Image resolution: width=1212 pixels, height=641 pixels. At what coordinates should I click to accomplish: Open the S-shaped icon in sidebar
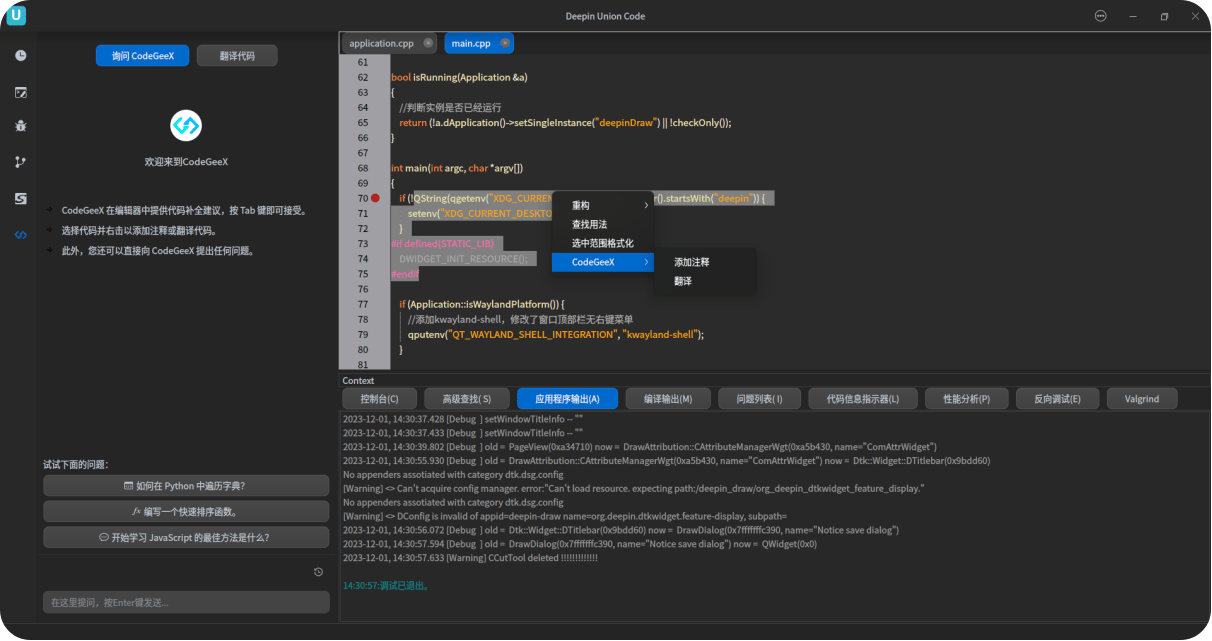21,198
